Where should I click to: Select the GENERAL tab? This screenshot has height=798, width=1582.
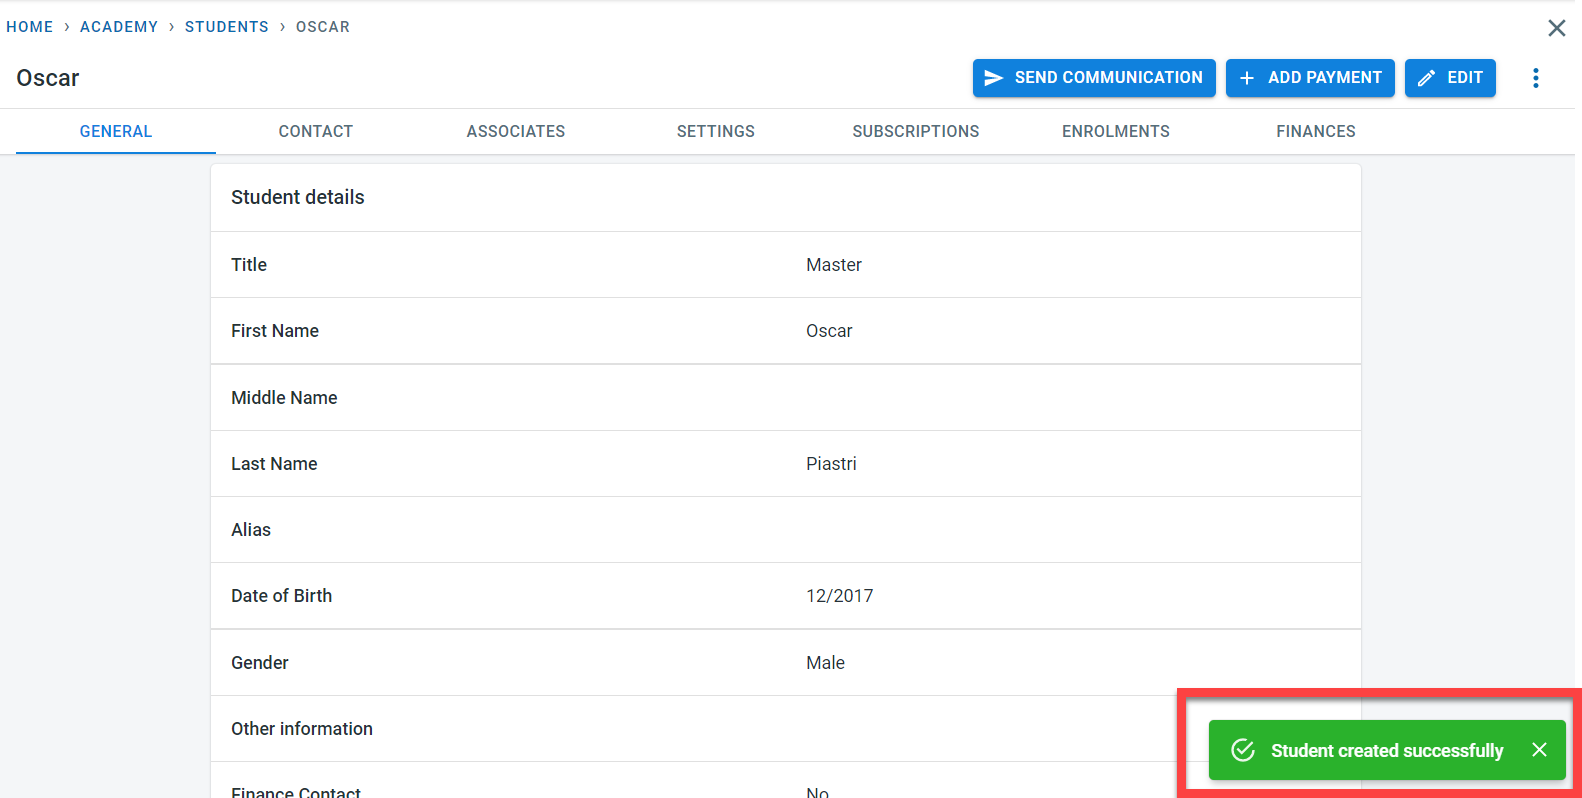point(116,131)
